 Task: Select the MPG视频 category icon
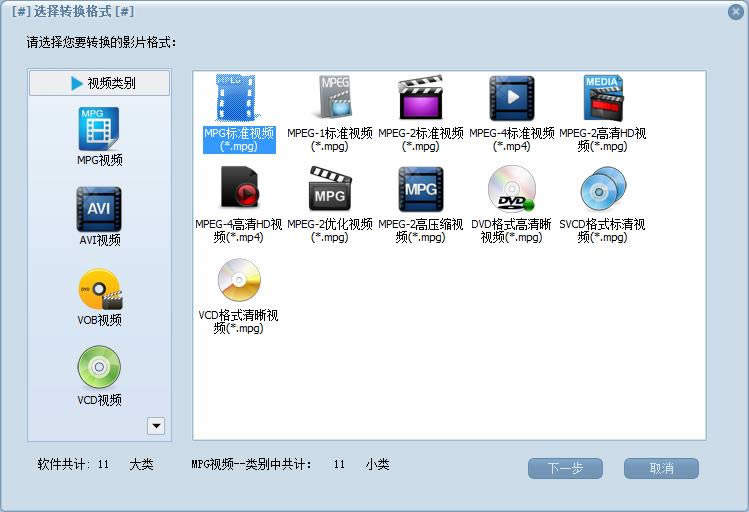tap(99, 128)
